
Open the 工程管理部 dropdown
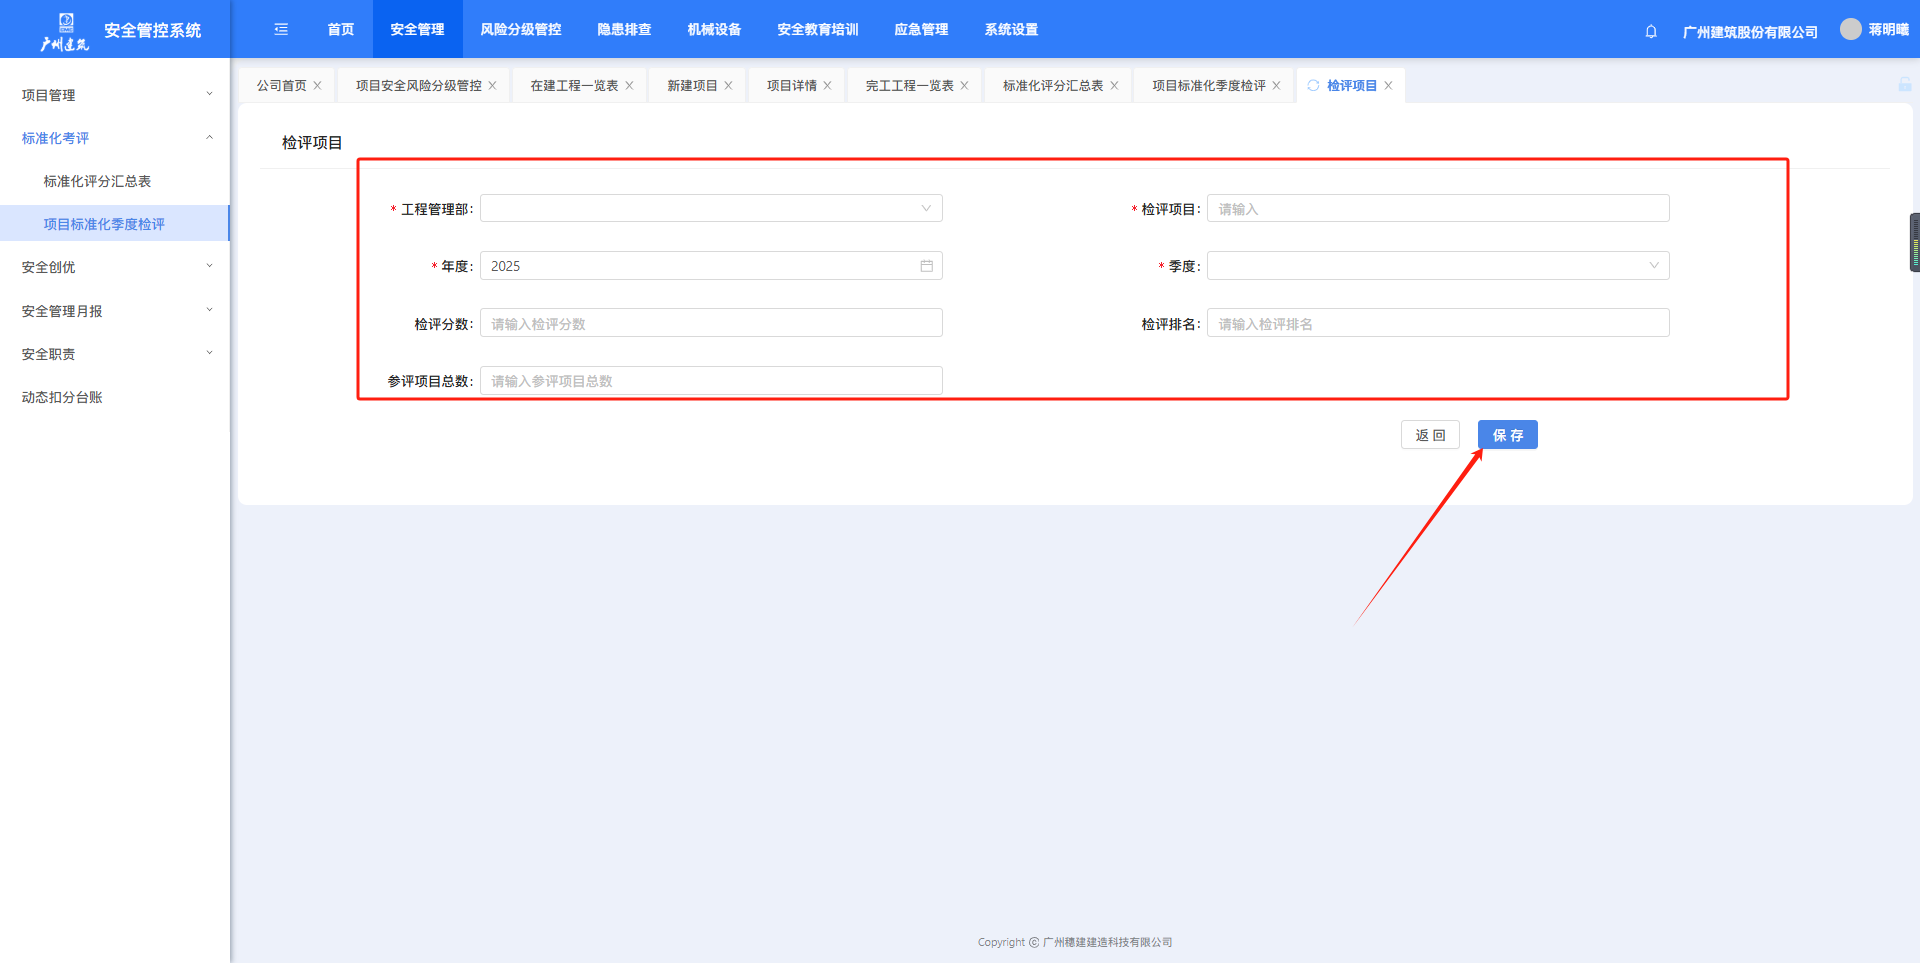711,208
